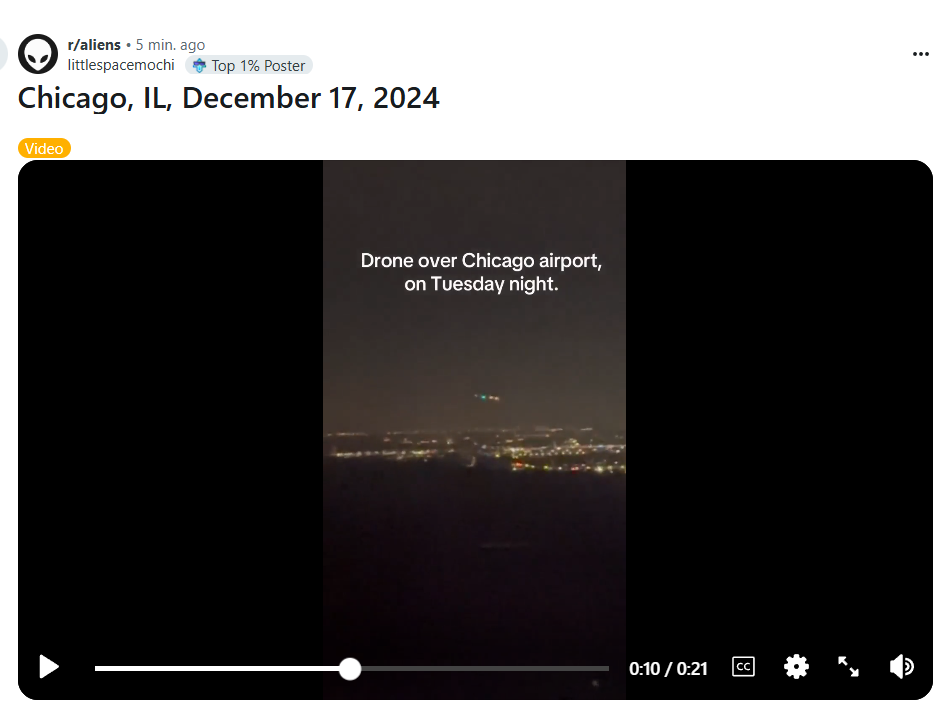
Task: Click the 0:10 / 0:21 time display
Action: (x=668, y=669)
